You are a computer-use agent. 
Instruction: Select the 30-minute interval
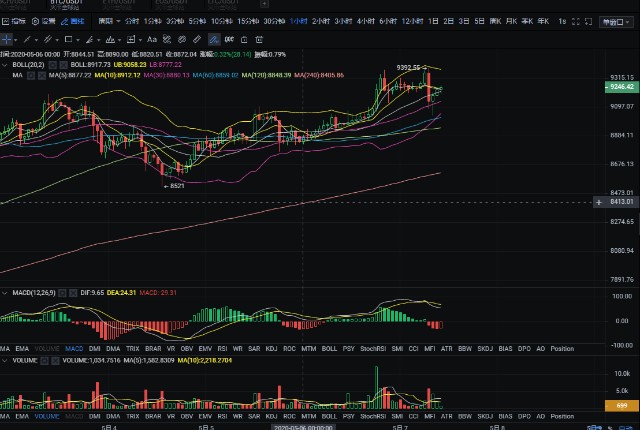tap(274, 21)
